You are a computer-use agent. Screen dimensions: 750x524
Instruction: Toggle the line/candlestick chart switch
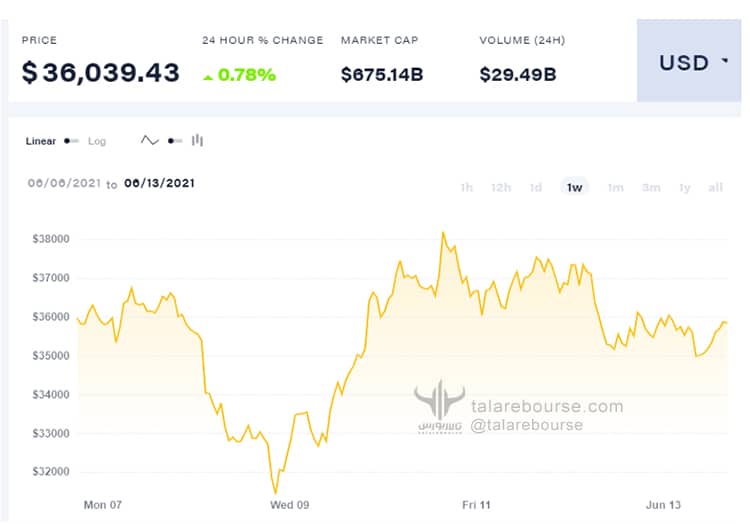[175, 141]
